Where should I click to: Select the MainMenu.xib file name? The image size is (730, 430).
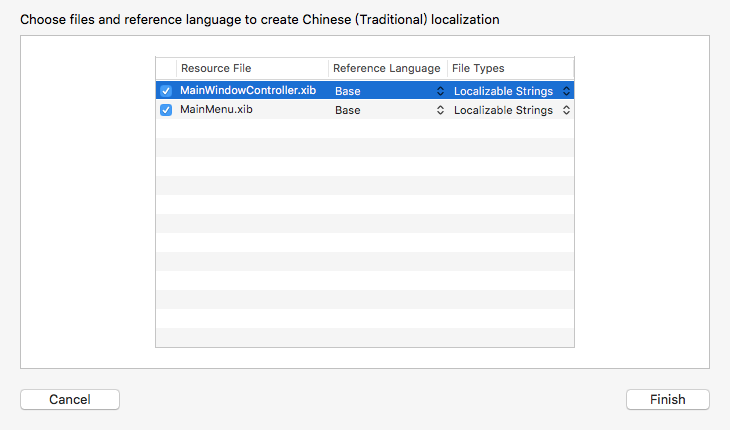[x=216, y=109]
